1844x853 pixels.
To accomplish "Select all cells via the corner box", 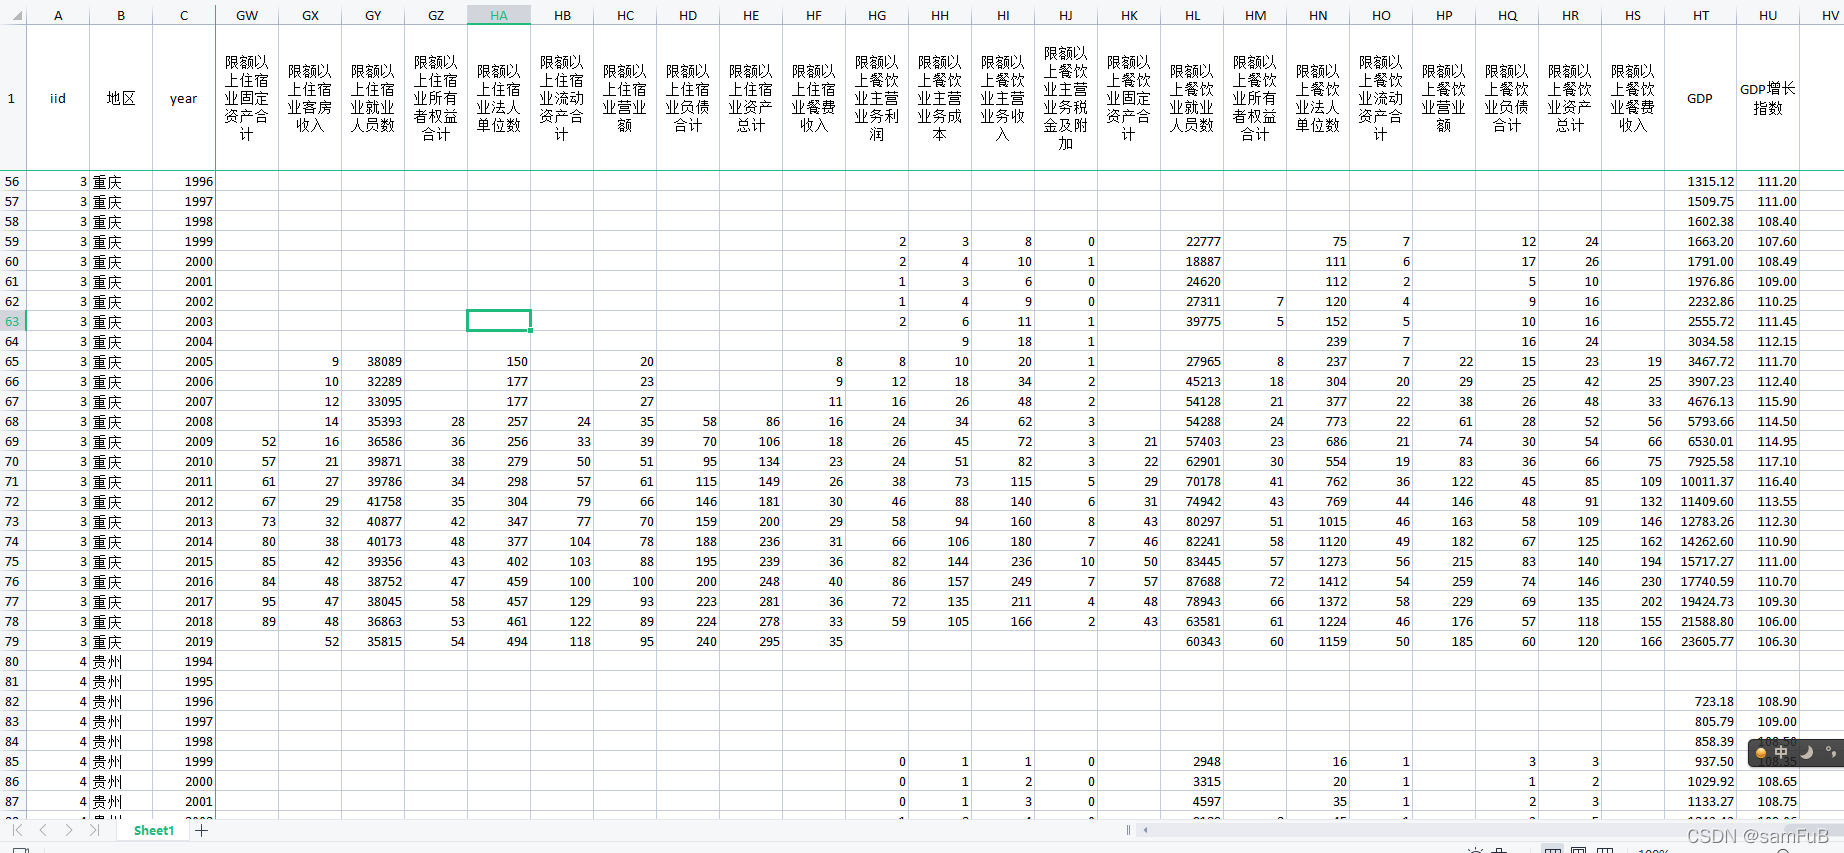I will coord(12,16).
